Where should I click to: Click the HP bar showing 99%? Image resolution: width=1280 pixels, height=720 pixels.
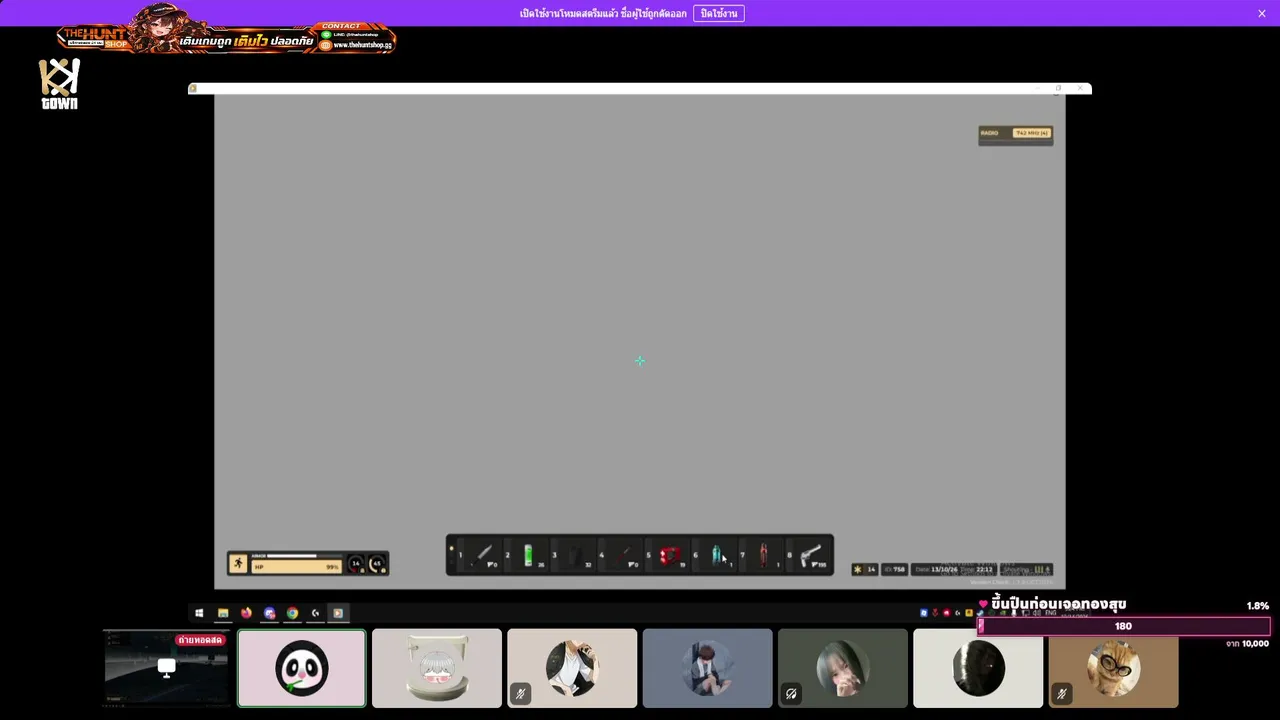(x=296, y=567)
